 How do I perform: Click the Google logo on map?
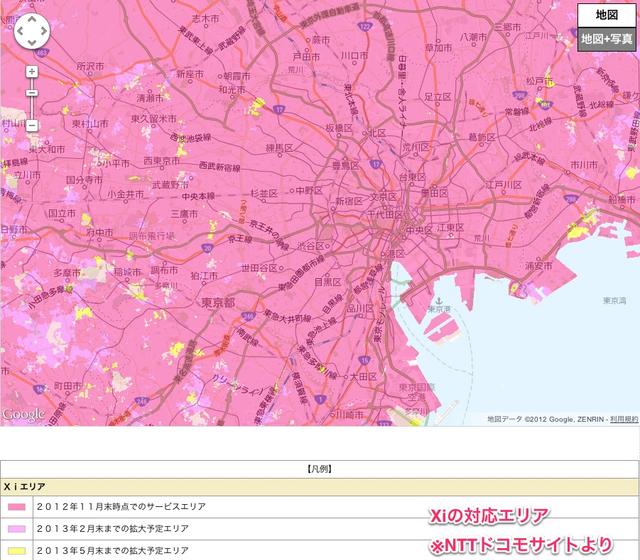tap(23, 414)
